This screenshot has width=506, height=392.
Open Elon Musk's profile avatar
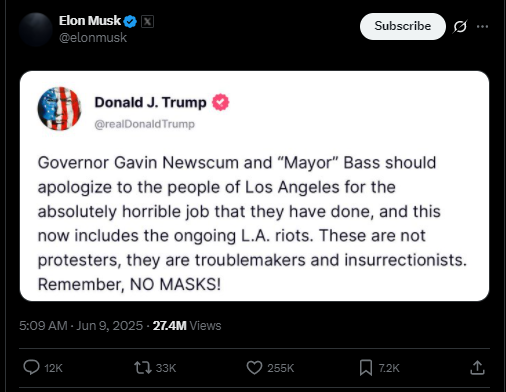[x=36, y=29]
